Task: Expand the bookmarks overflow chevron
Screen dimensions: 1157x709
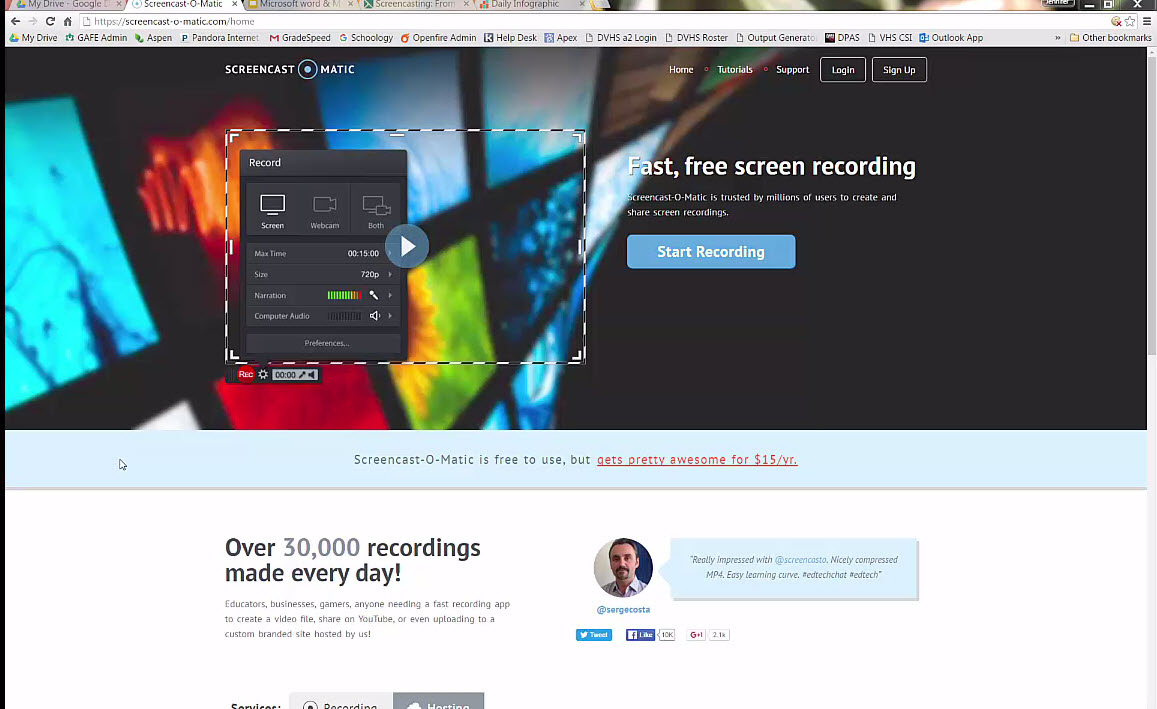Action: point(1057,38)
